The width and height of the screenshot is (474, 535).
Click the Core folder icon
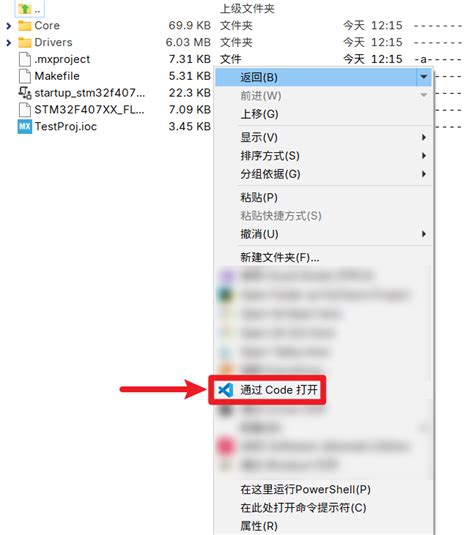coord(25,26)
